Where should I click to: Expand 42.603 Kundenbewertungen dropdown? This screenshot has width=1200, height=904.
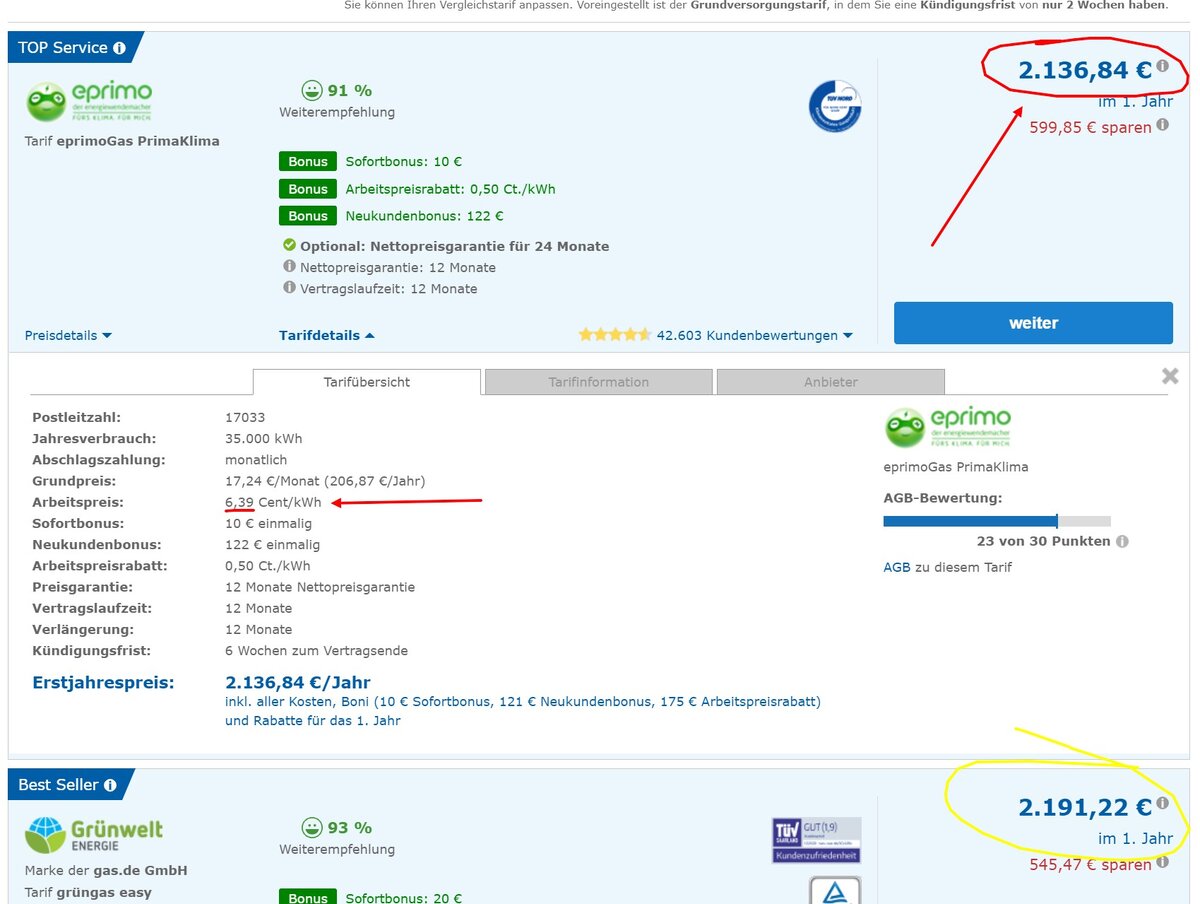755,335
